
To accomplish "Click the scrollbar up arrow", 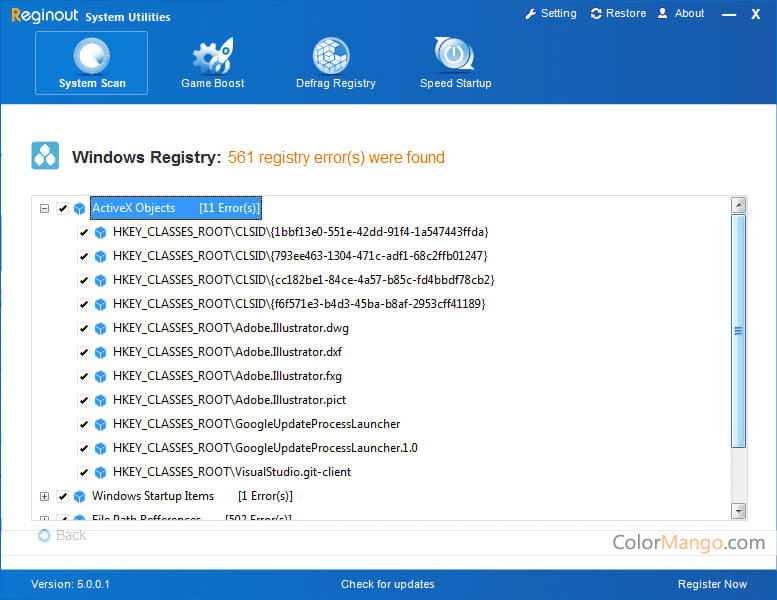I will pos(738,205).
